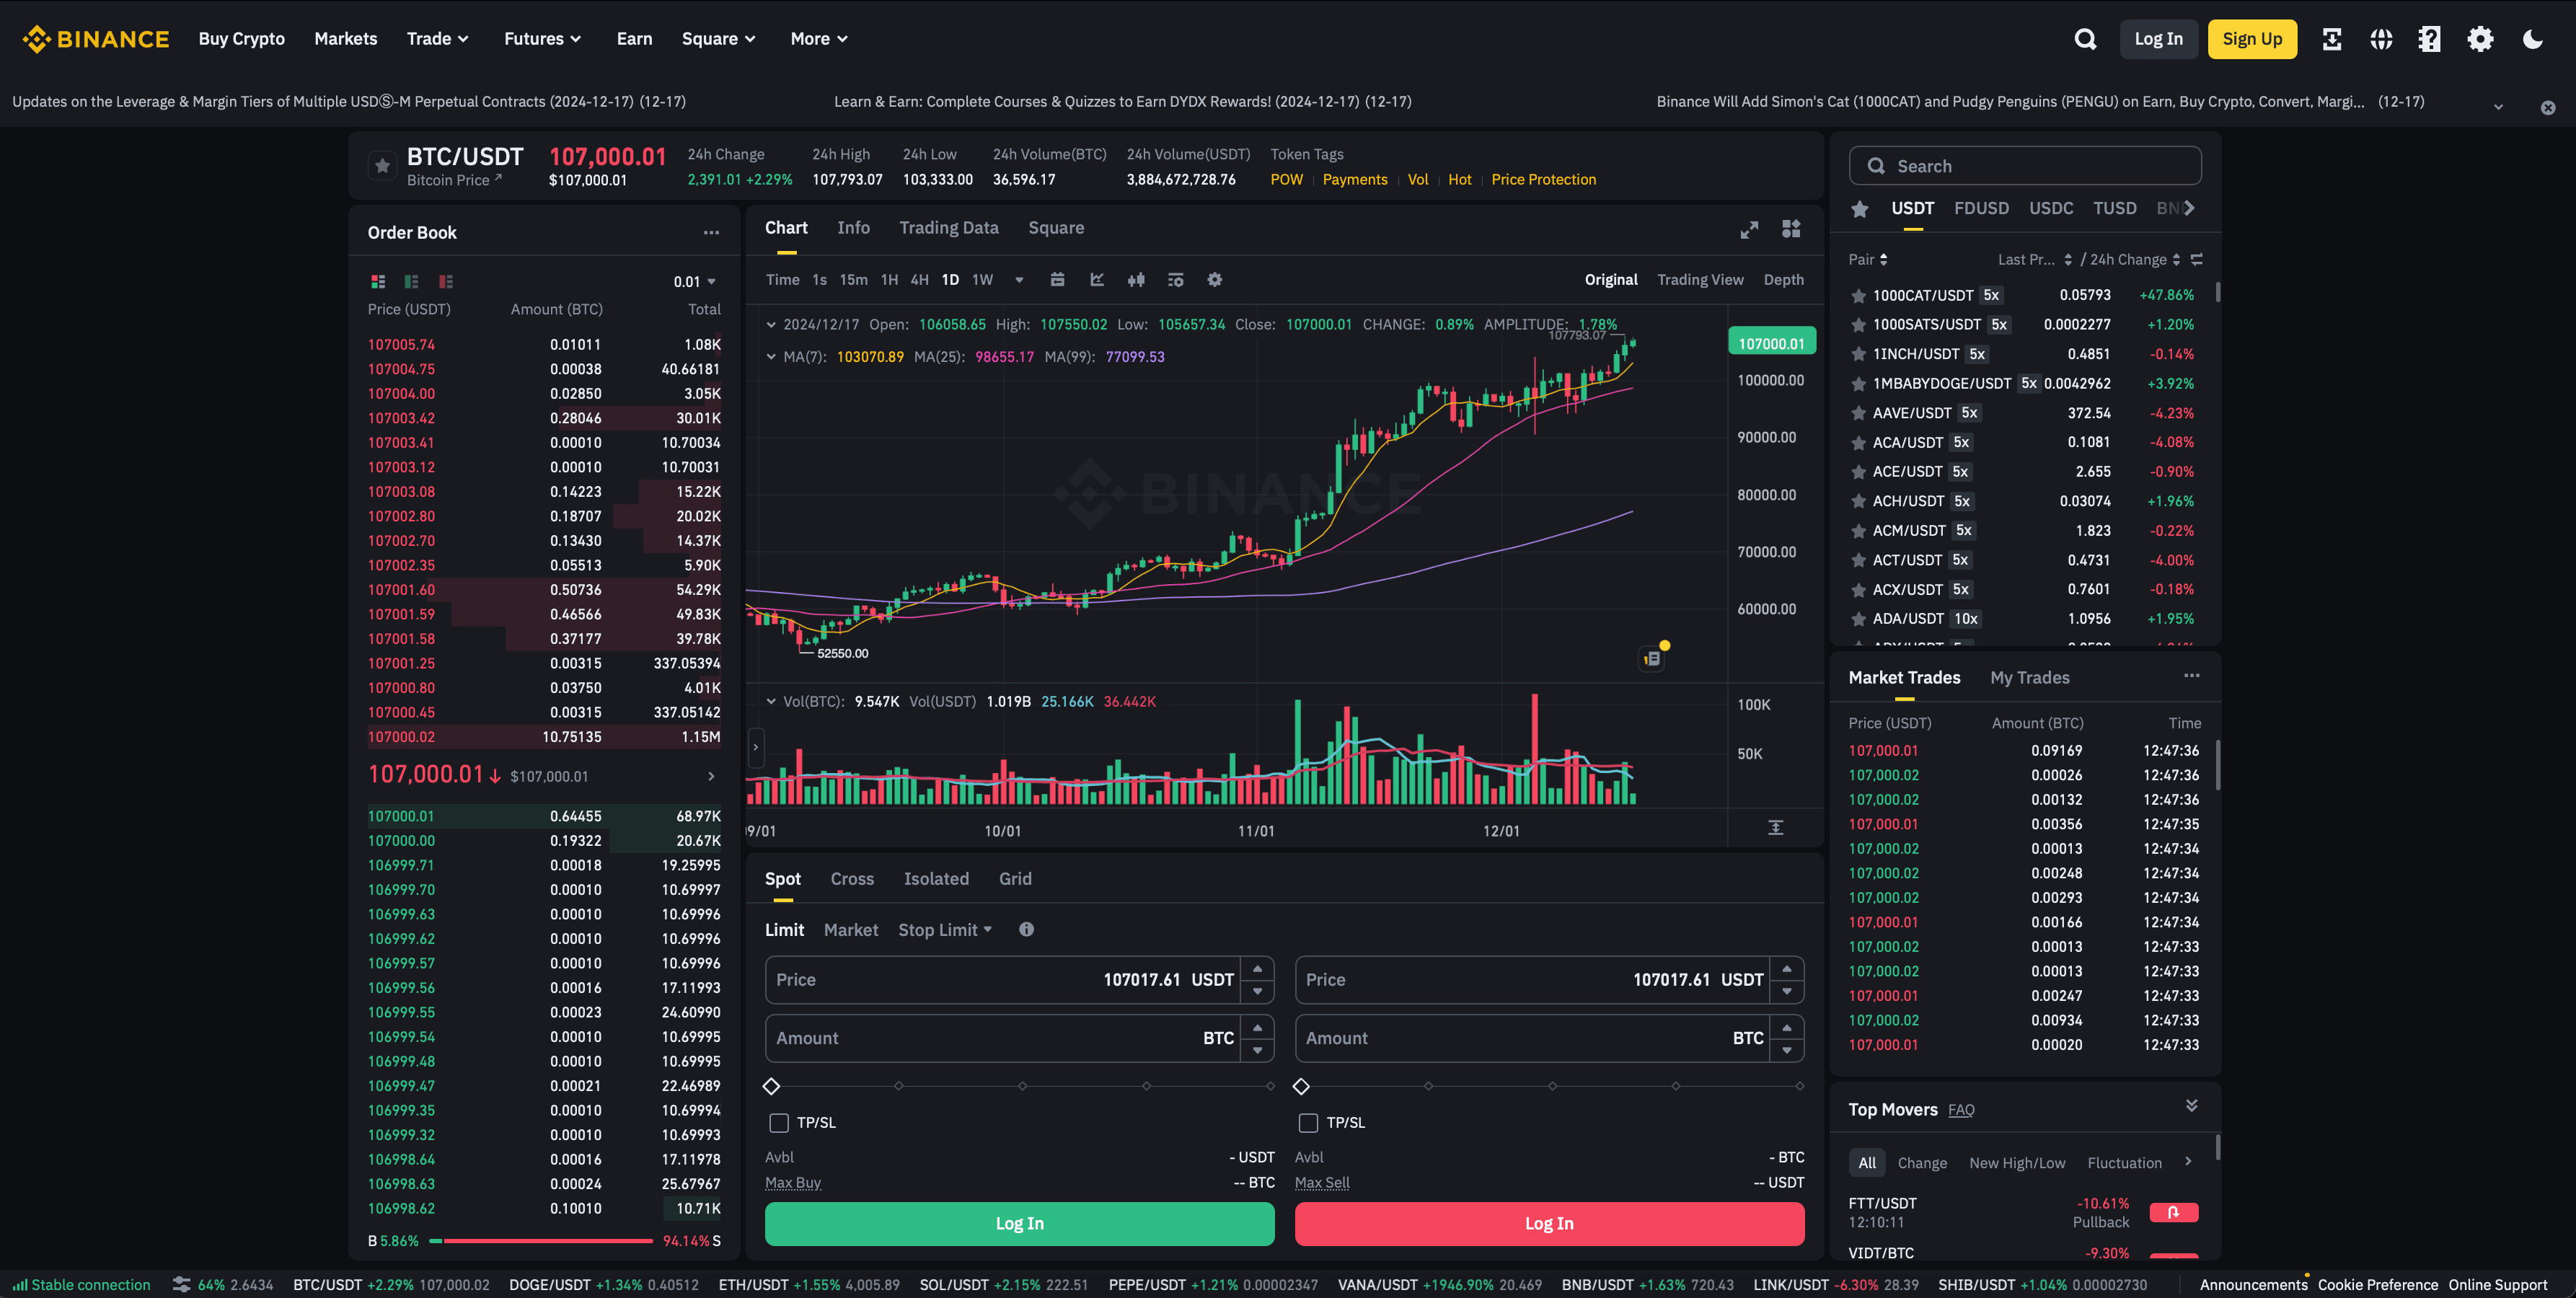The height and width of the screenshot is (1298, 2576).
Task: Click the candlestick chart type icon
Action: 1136,280
